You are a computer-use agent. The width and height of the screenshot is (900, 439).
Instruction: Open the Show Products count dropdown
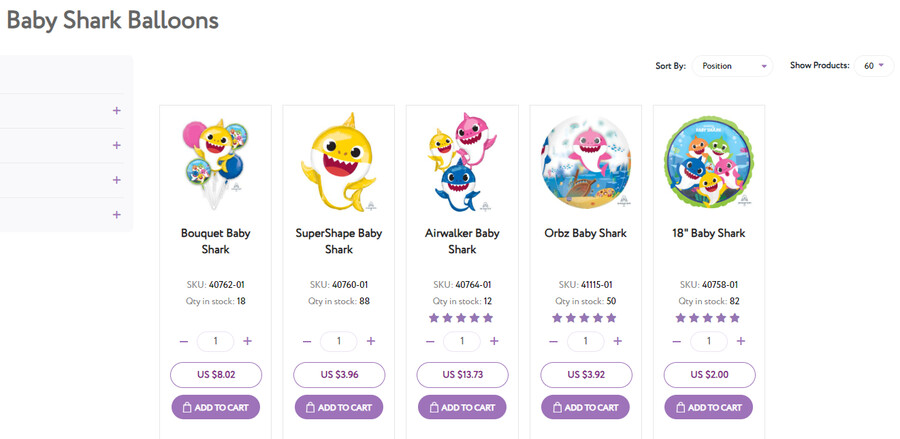873,66
